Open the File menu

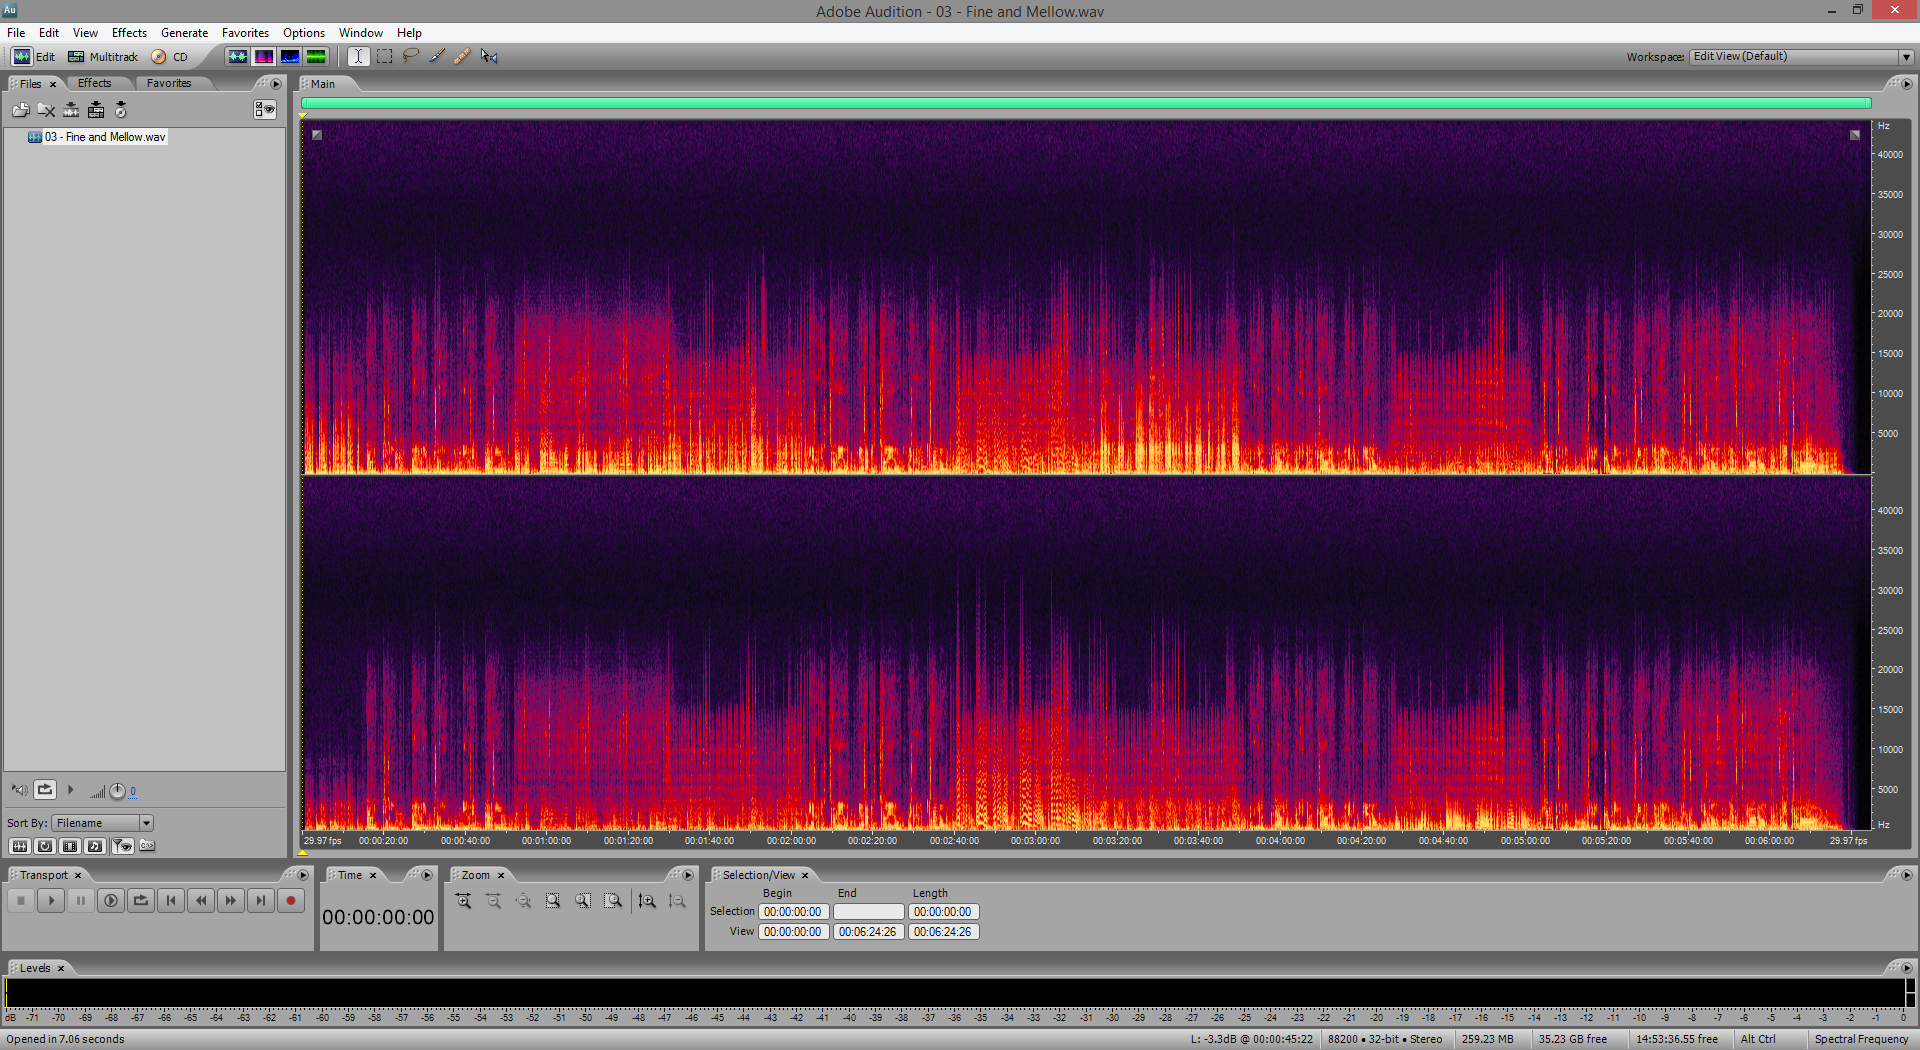pyautogui.click(x=16, y=33)
